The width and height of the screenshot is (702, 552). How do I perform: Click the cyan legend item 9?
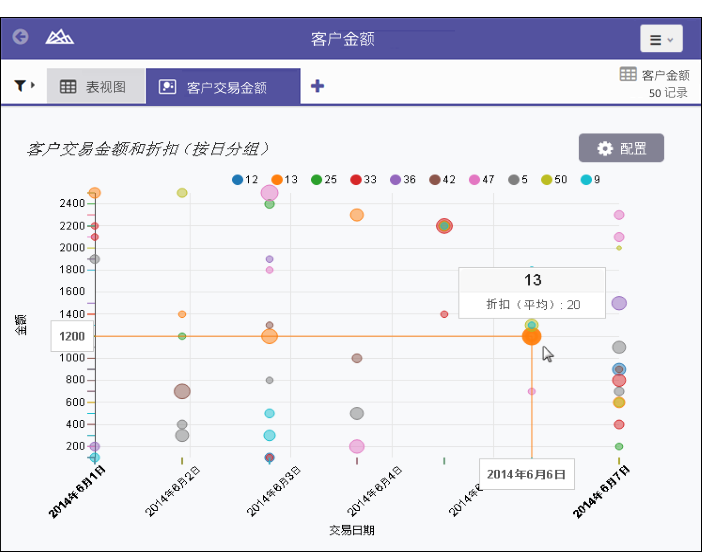coord(590,180)
